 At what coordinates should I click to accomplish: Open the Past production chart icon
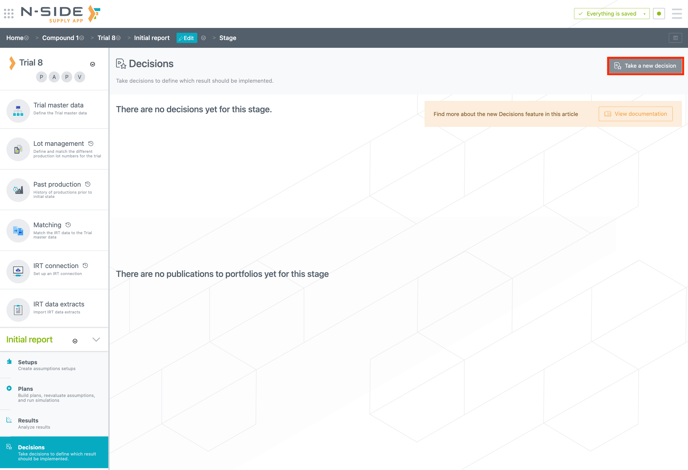click(18, 189)
